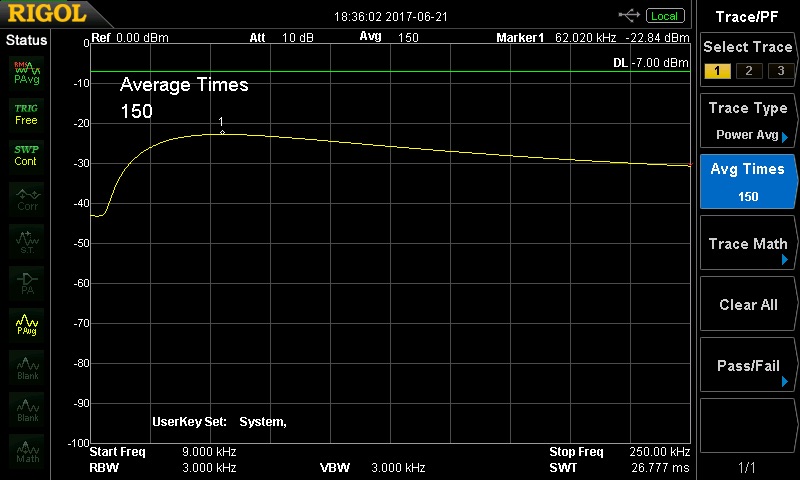Image resolution: width=800 pixels, height=480 pixels.
Task: Click the UserKey Set: System, message
Action: pyautogui.click(x=219, y=422)
